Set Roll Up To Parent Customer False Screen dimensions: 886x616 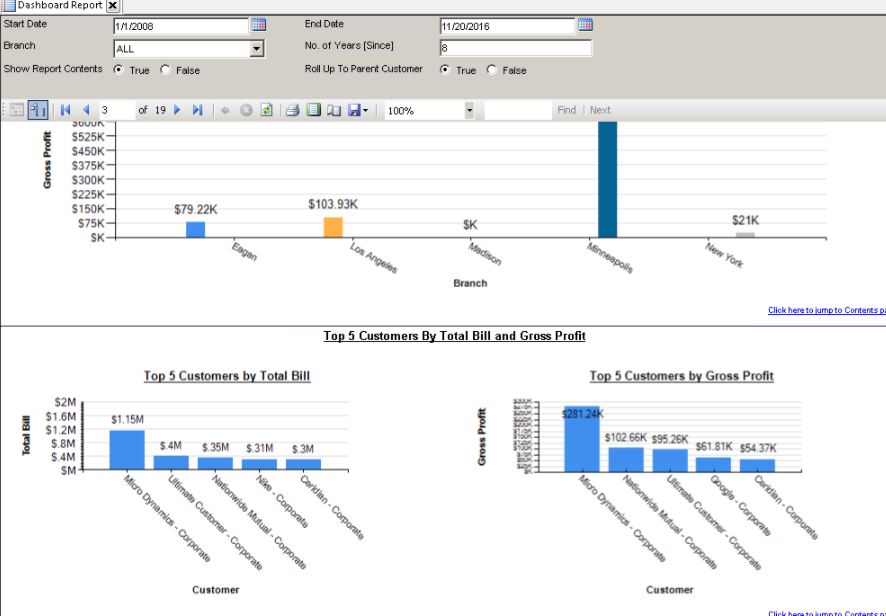point(492,70)
